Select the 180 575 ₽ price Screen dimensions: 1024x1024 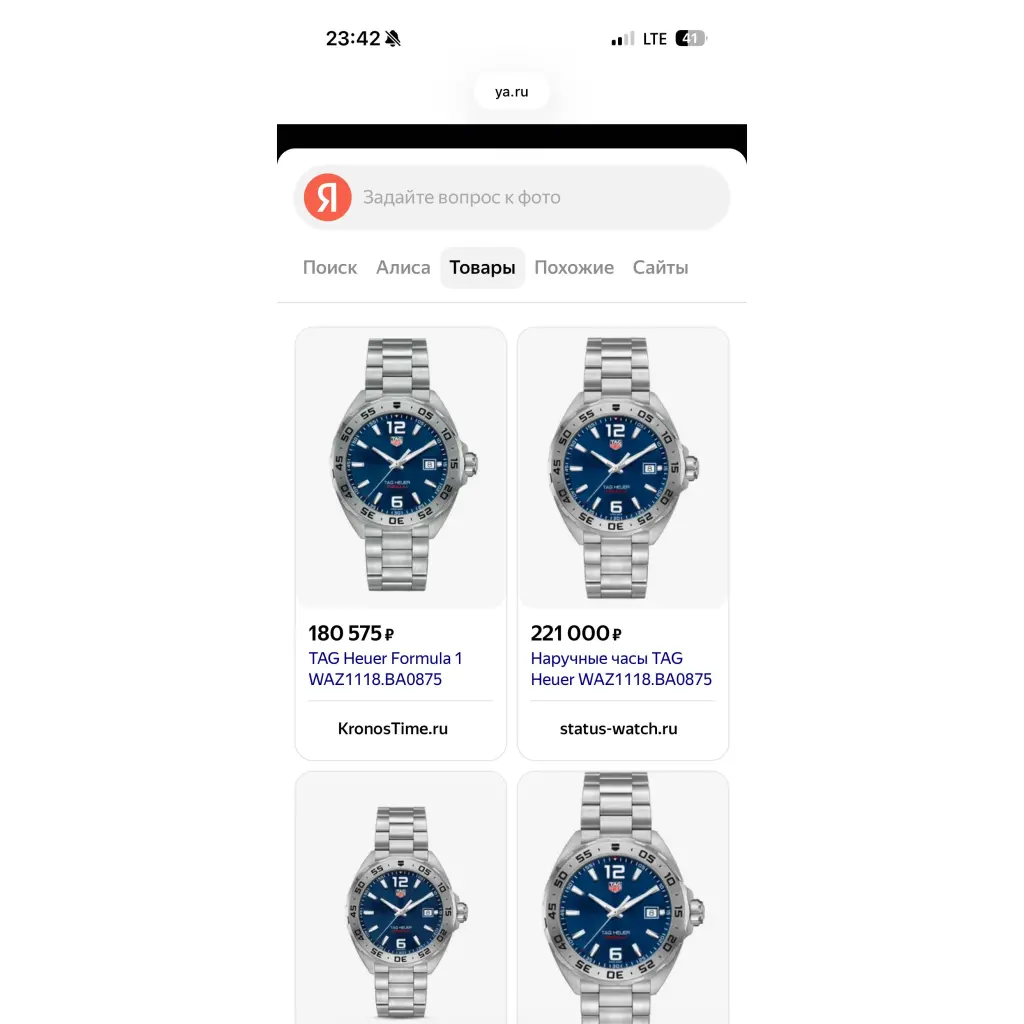351,633
